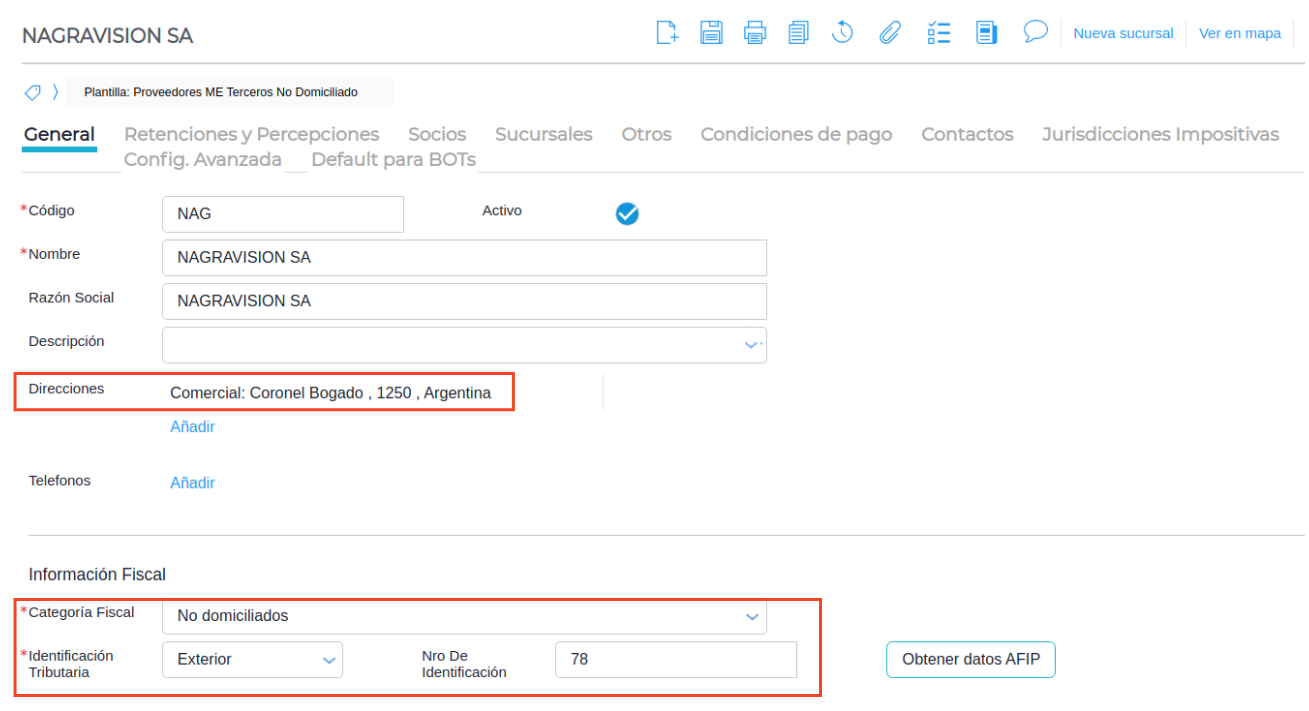Switch to the Sucursales tab

click(x=543, y=134)
